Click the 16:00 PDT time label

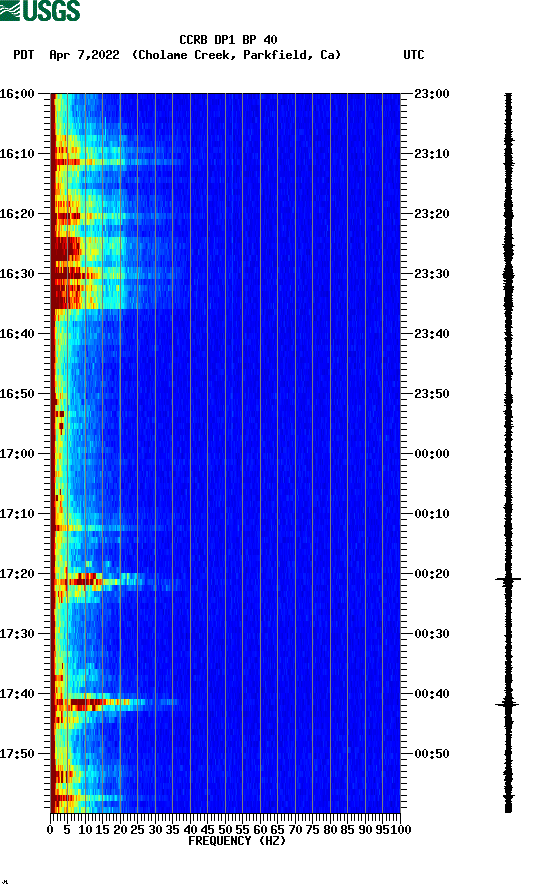point(17,93)
